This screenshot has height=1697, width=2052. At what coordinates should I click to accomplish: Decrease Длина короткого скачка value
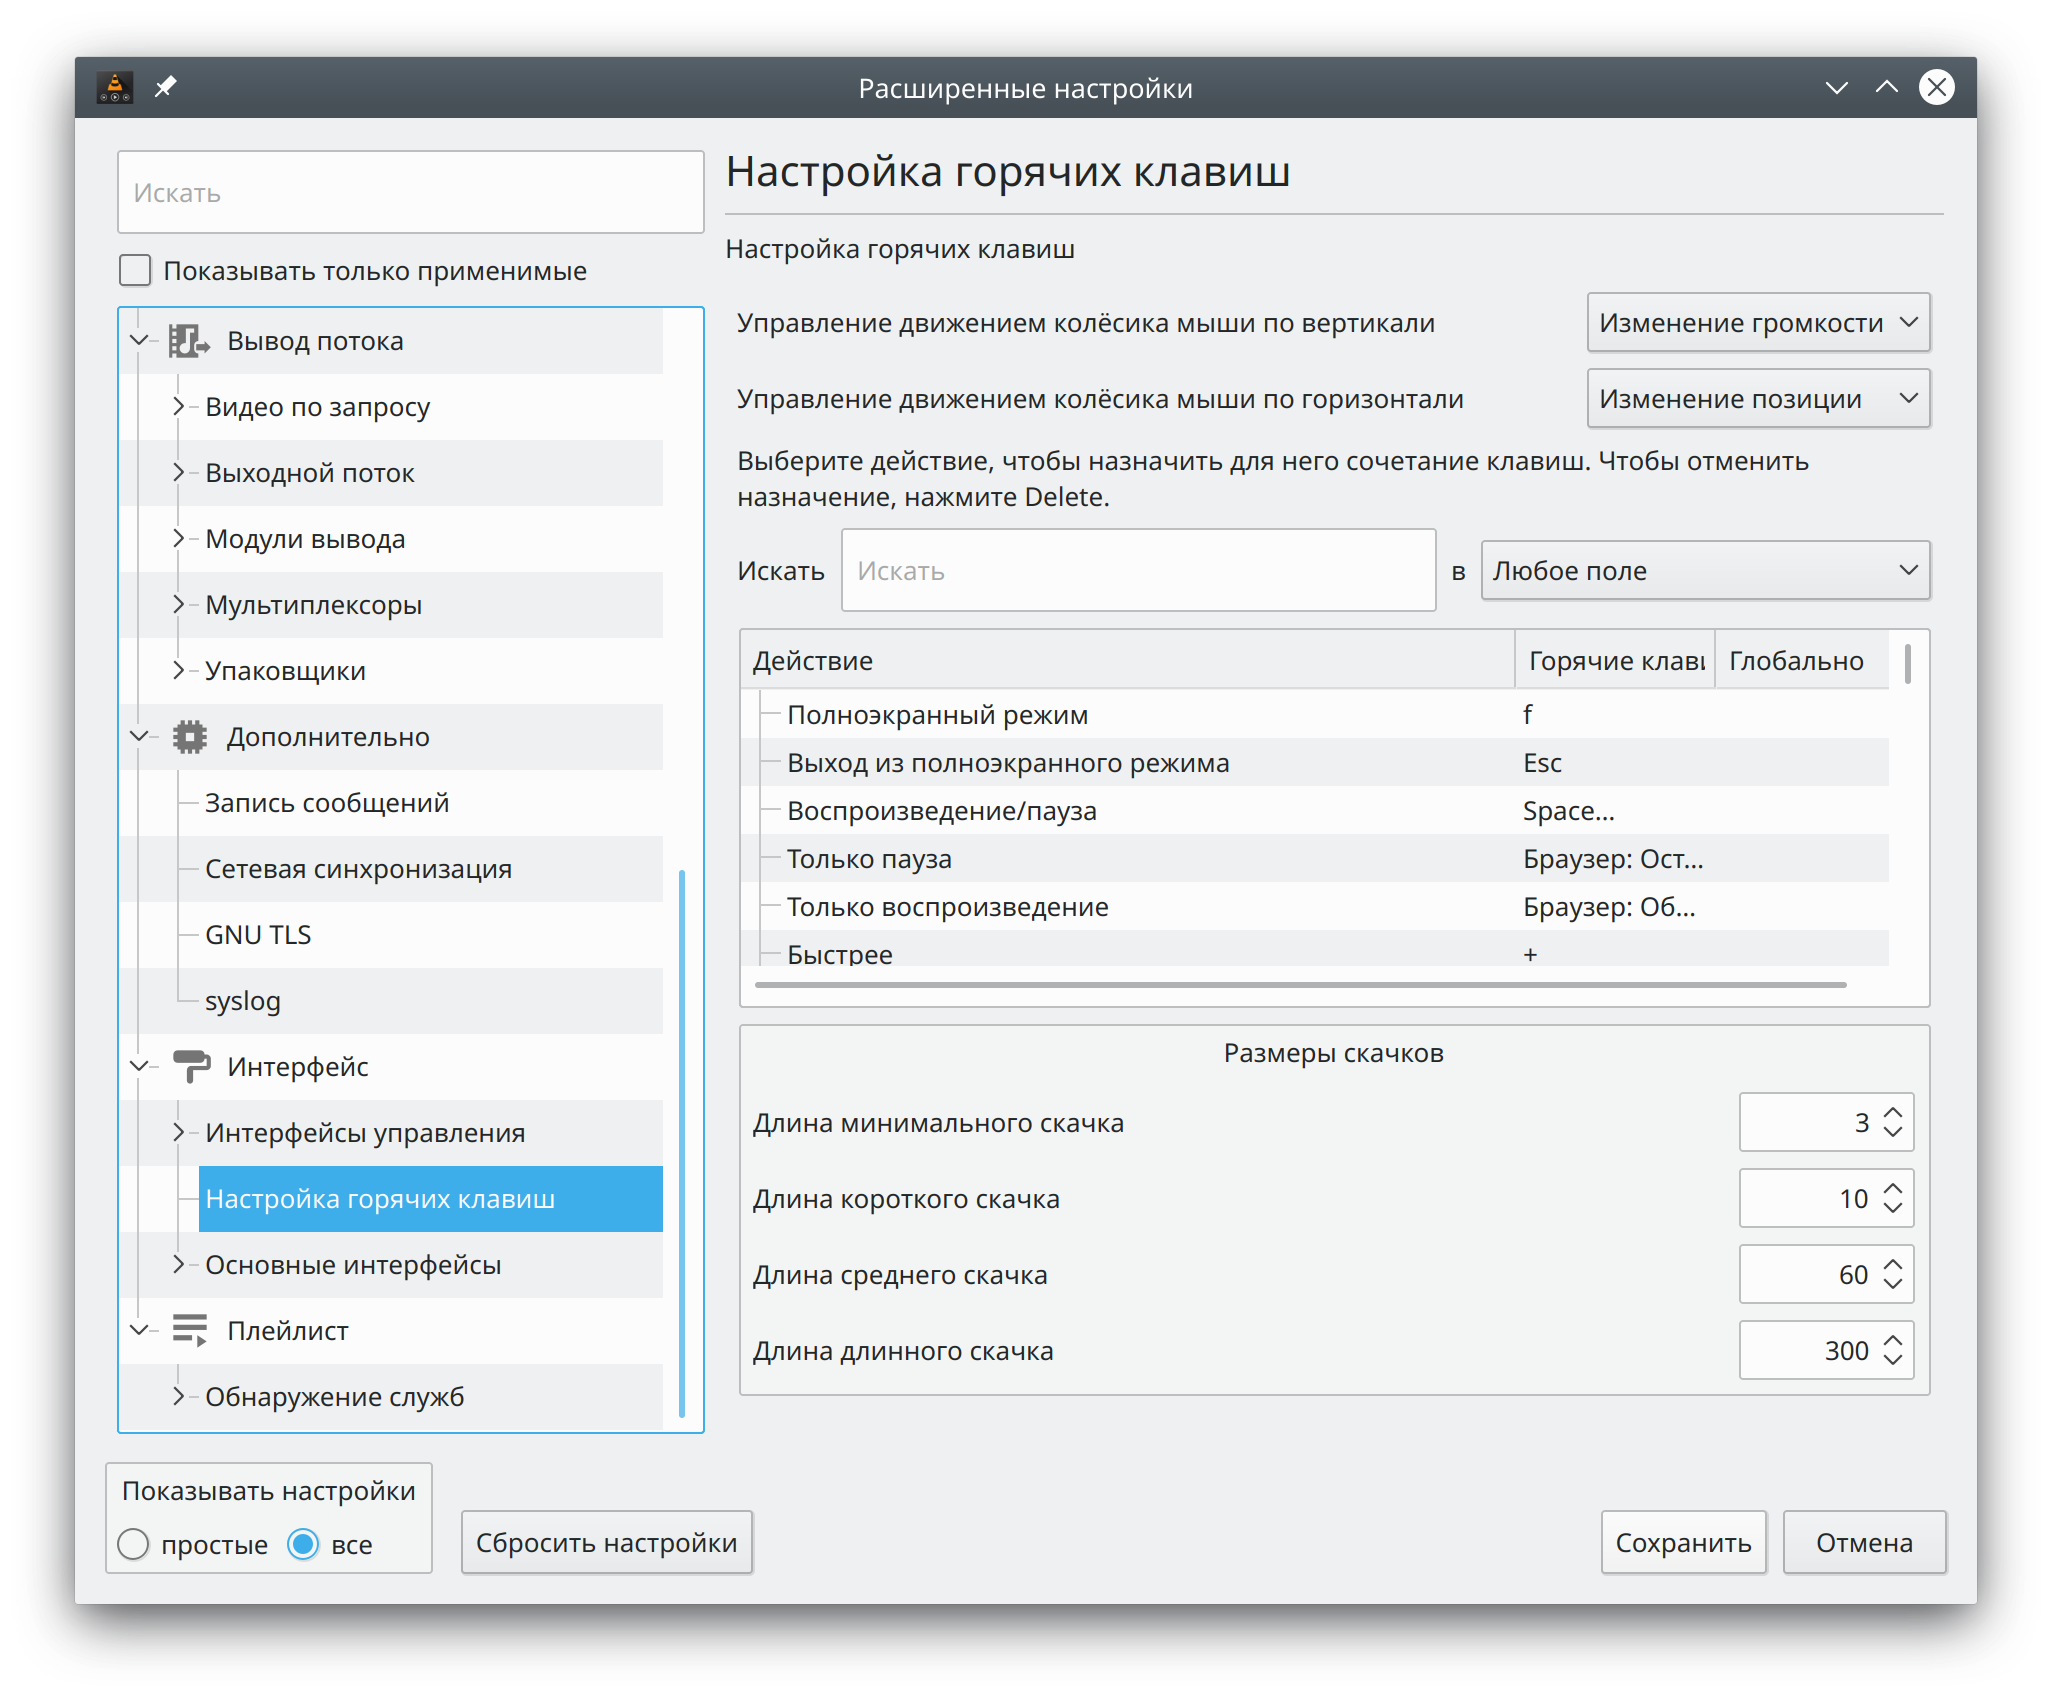[1893, 1209]
